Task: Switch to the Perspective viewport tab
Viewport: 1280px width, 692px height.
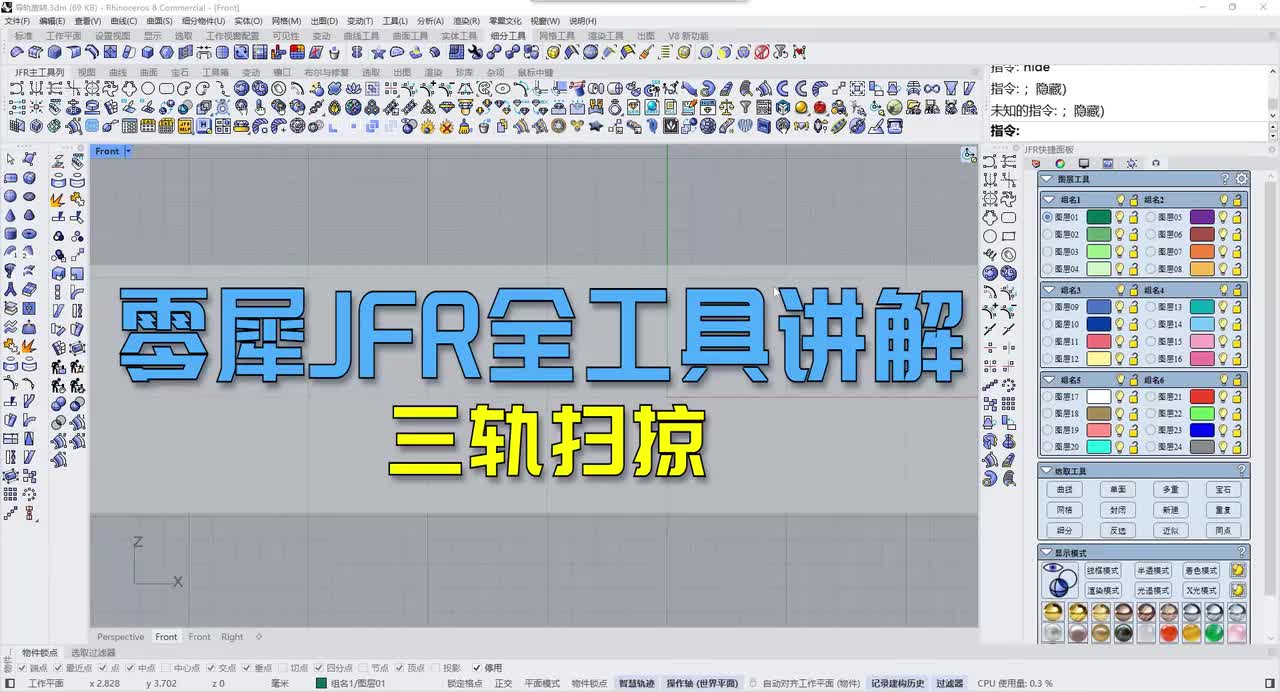Action: (x=120, y=637)
